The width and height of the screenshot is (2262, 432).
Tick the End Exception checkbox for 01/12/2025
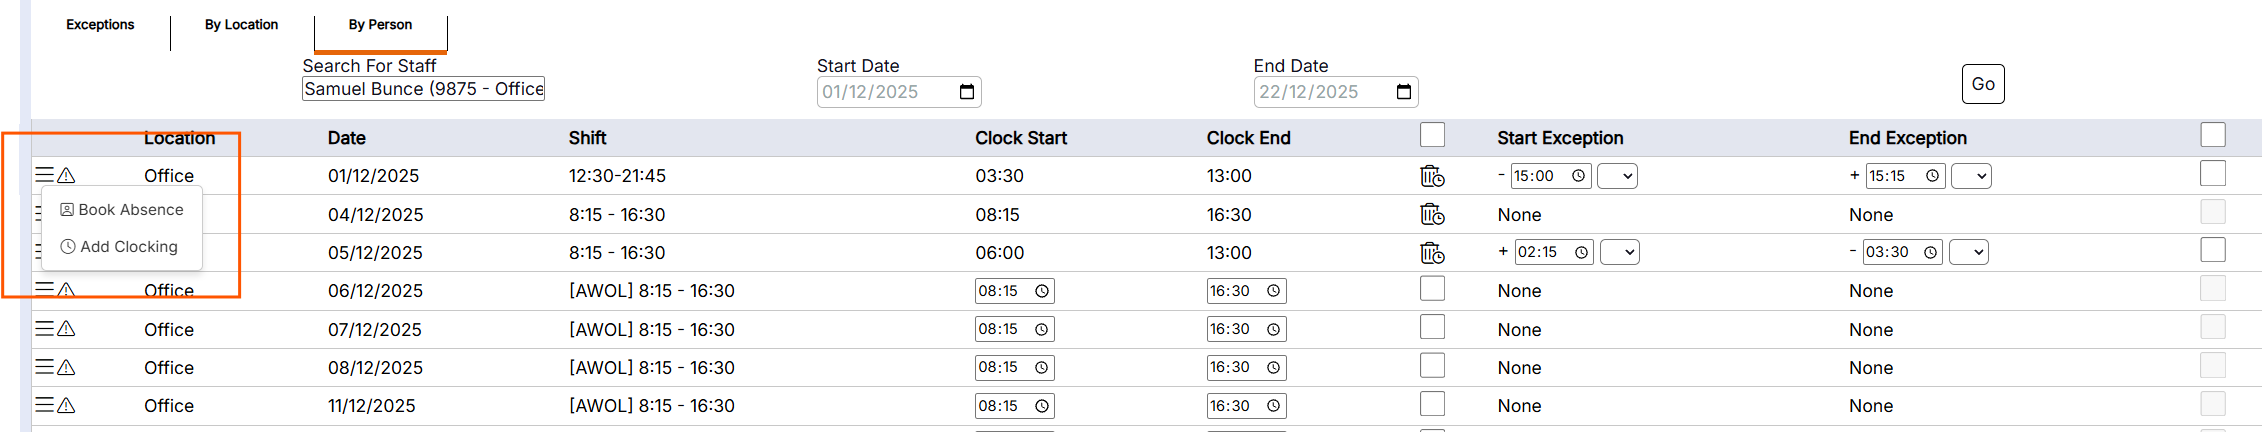(x=2212, y=173)
